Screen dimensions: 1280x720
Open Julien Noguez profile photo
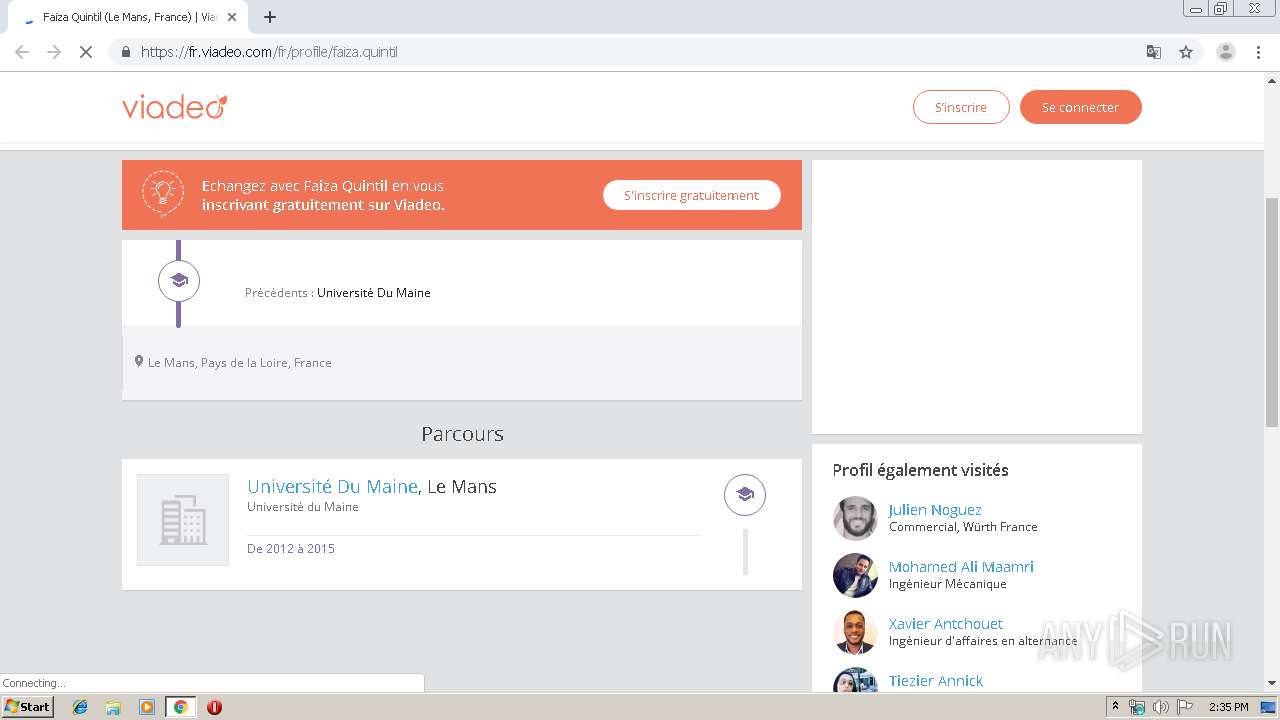[855, 518]
